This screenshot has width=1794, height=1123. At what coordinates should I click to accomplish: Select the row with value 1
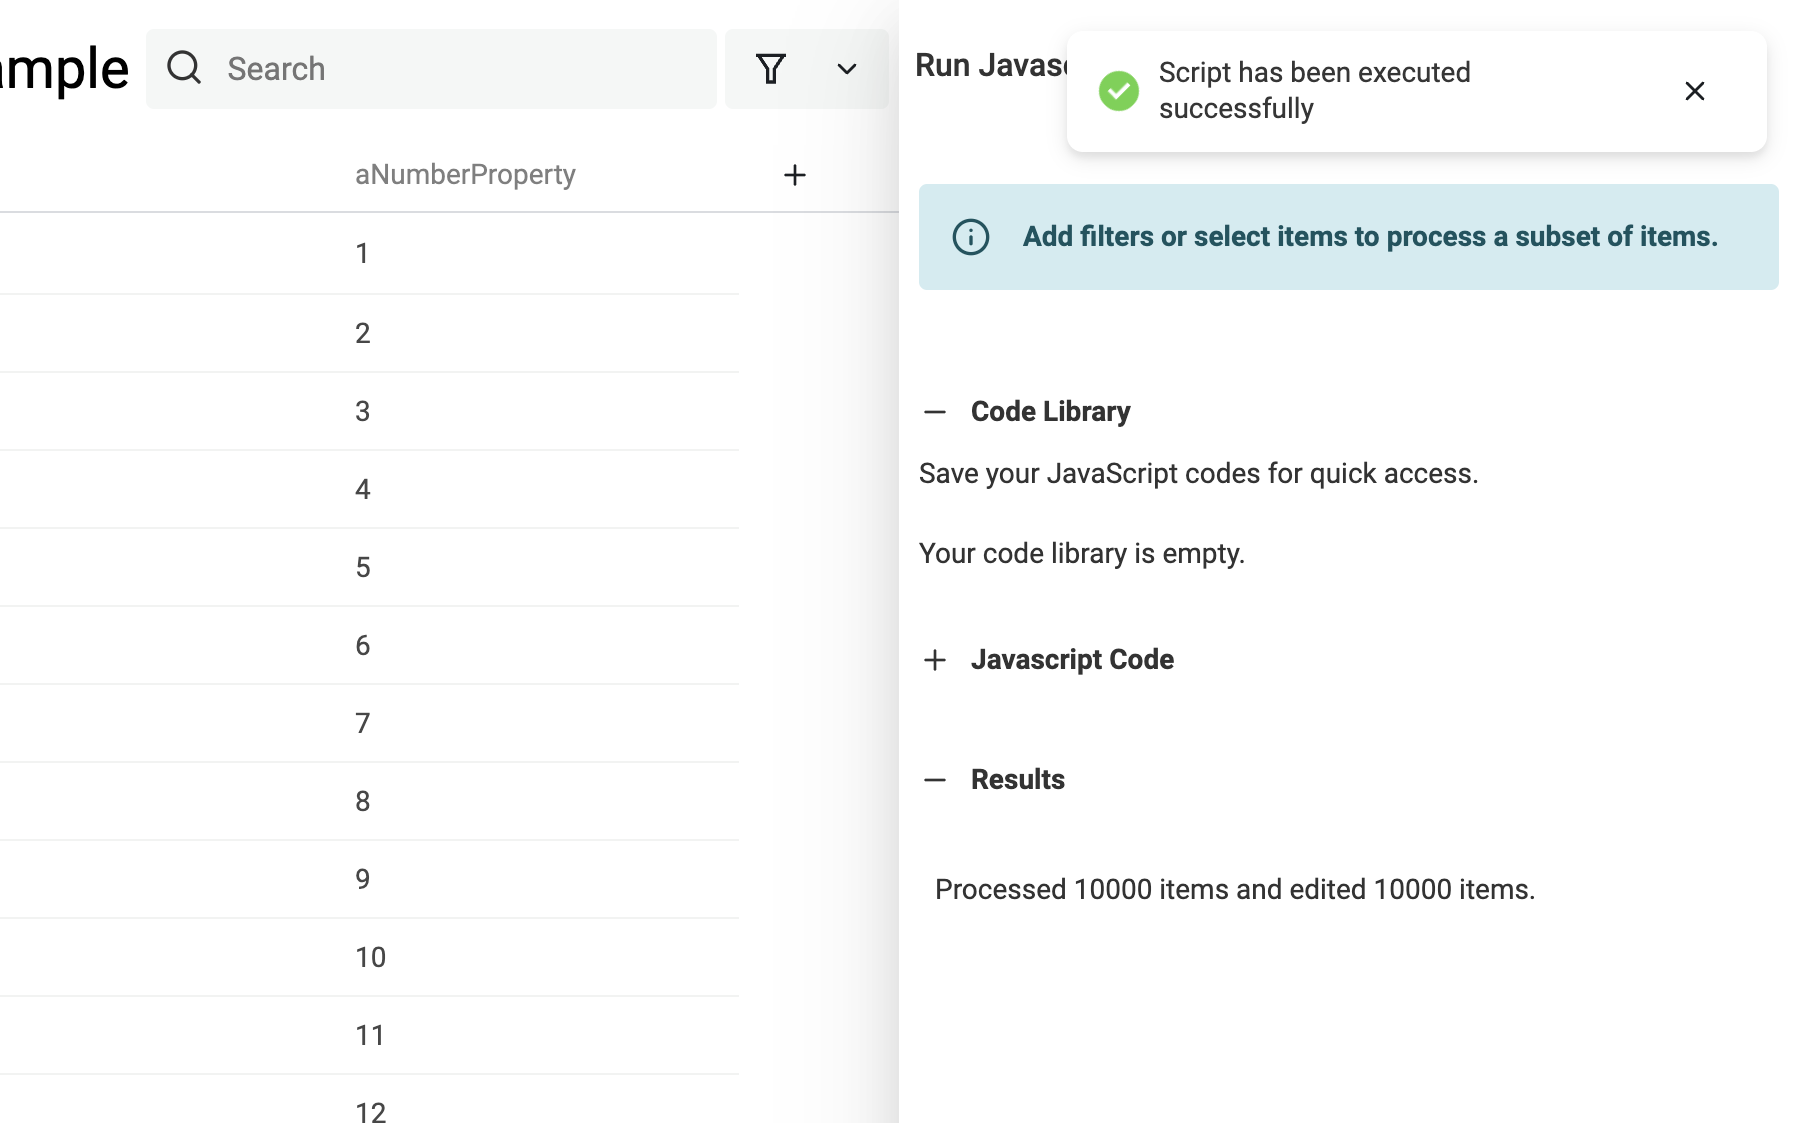(362, 254)
